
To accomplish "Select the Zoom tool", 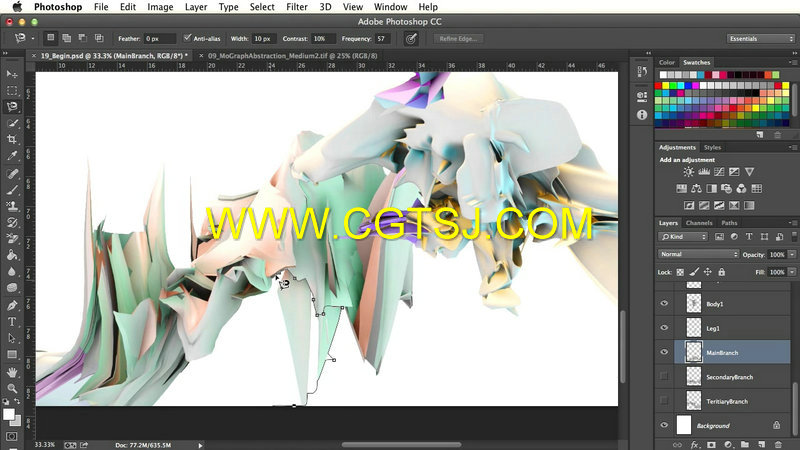I will point(12,388).
